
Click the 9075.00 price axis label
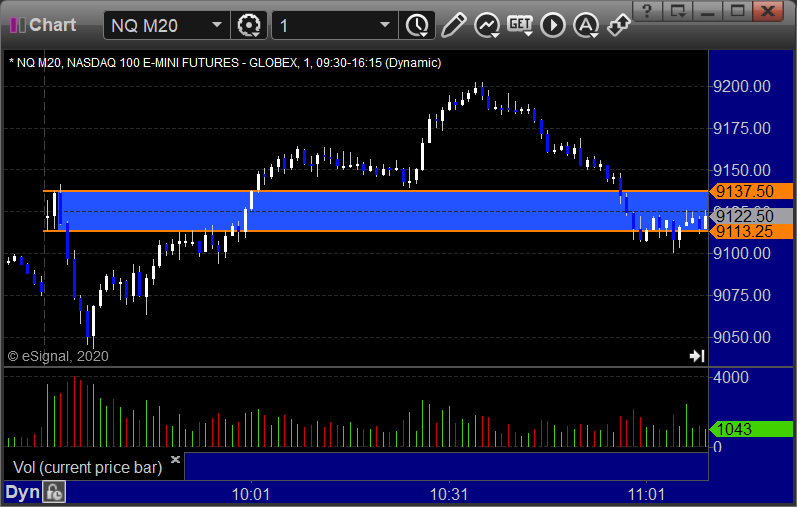(742, 295)
